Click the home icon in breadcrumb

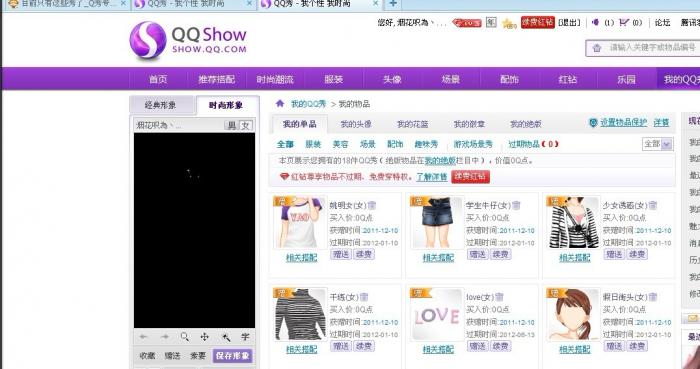(x=280, y=104)
